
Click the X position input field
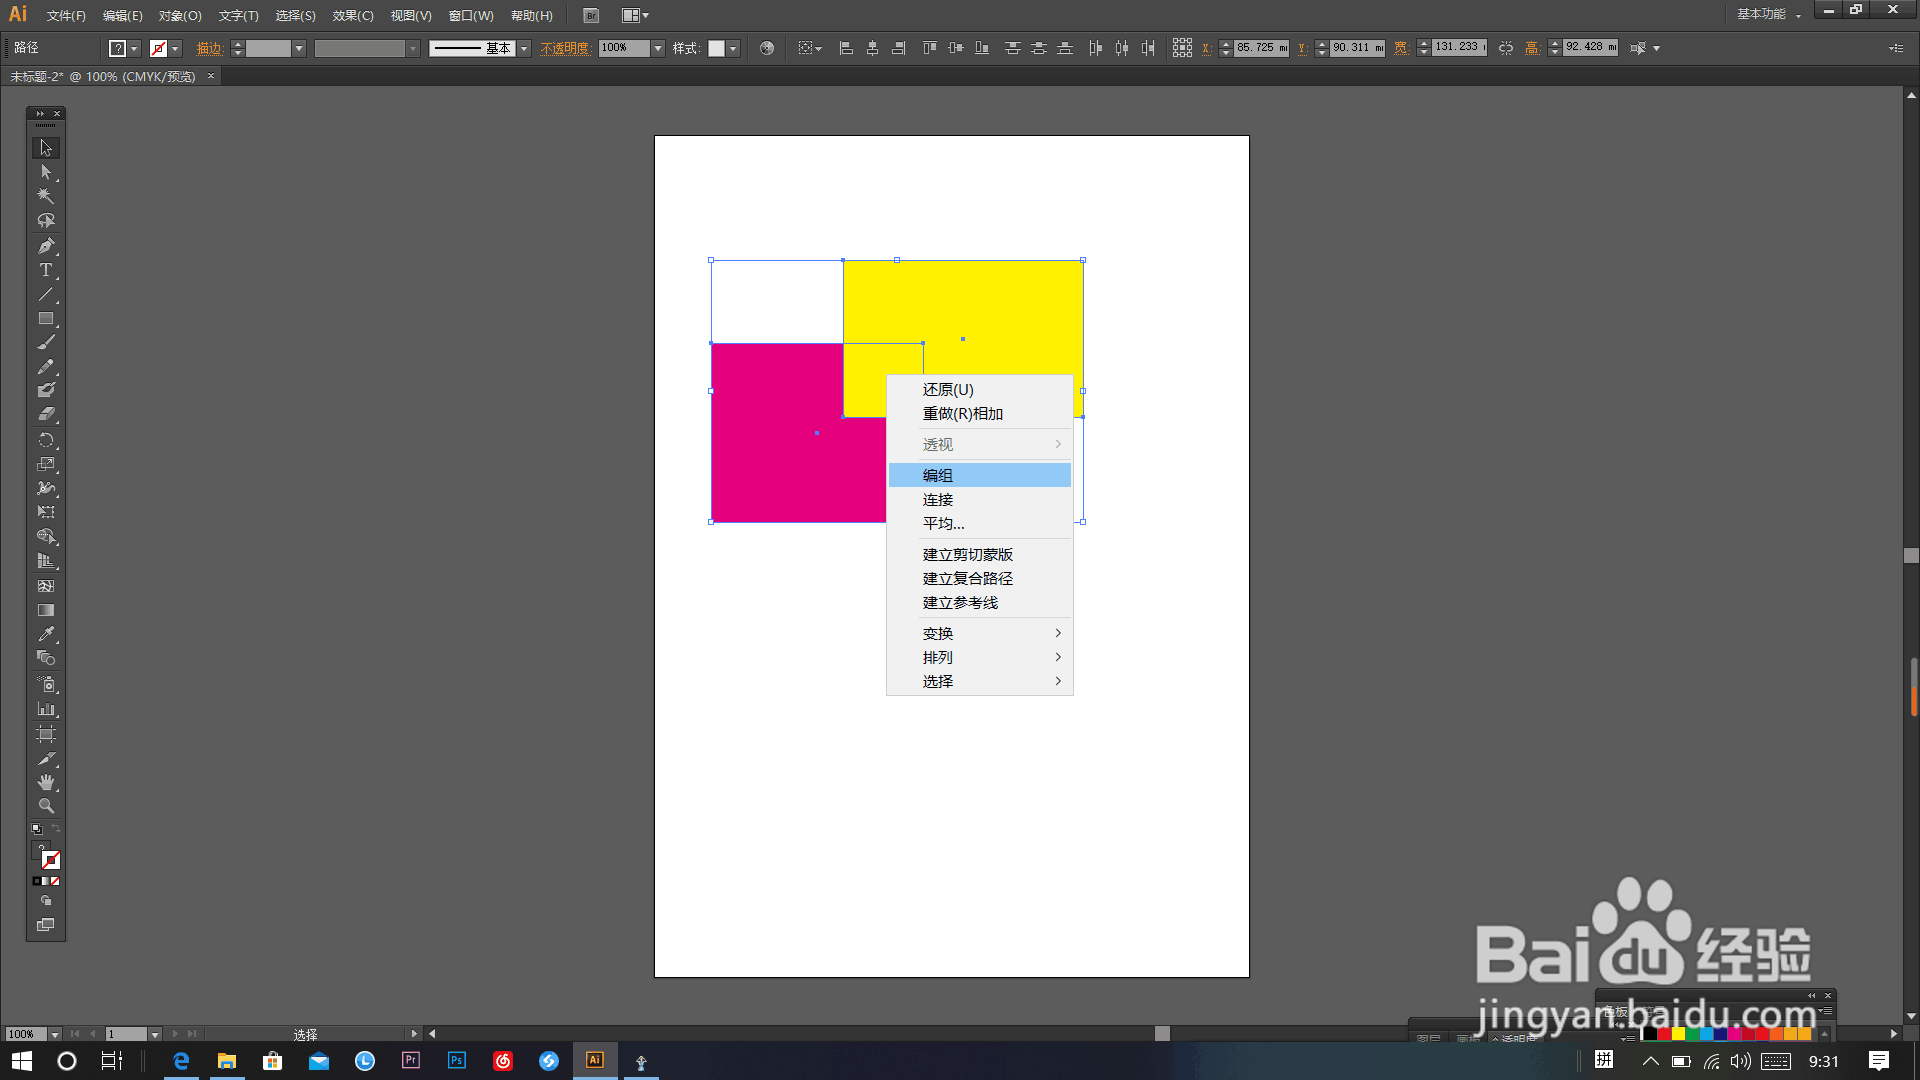[1260, 48]
